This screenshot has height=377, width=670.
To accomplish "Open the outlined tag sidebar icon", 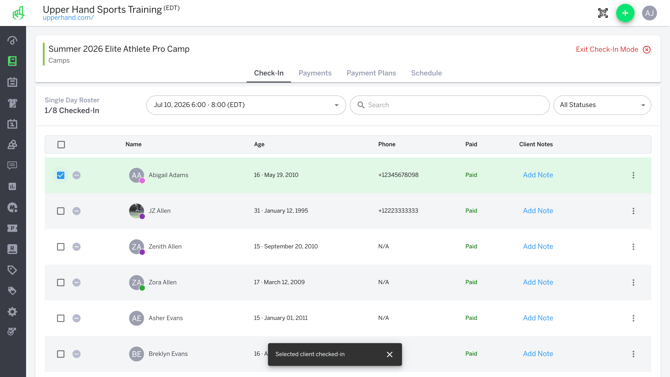I will (12, 270).
